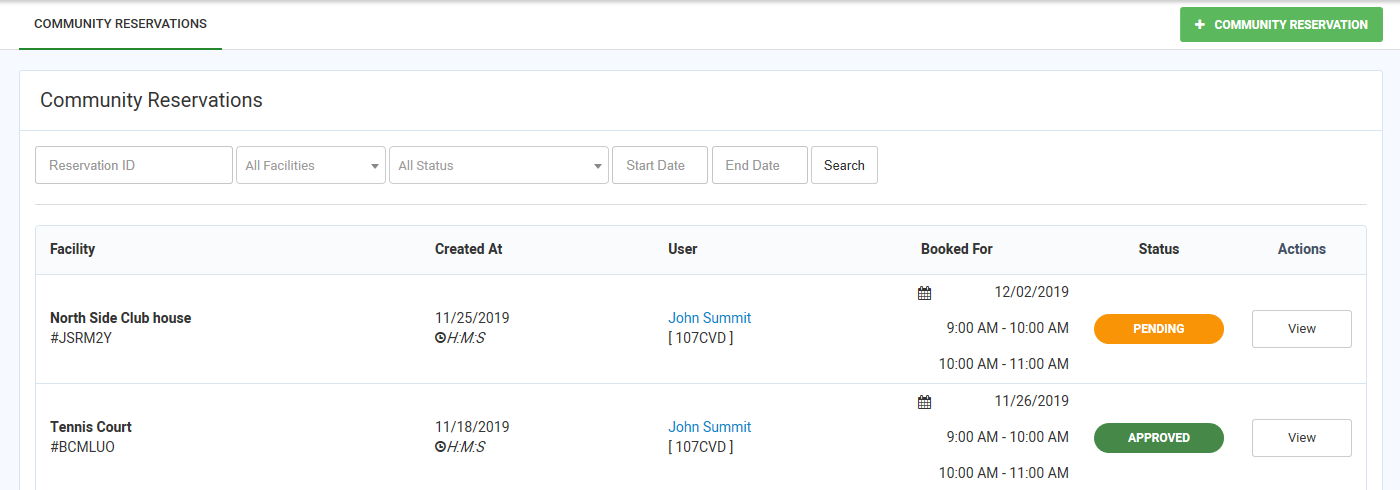Click the green APPROVED status badge
Image resolution: width=1400 pixels, height=490 pixels.
pyautogui.click(x=1158, y=438)
